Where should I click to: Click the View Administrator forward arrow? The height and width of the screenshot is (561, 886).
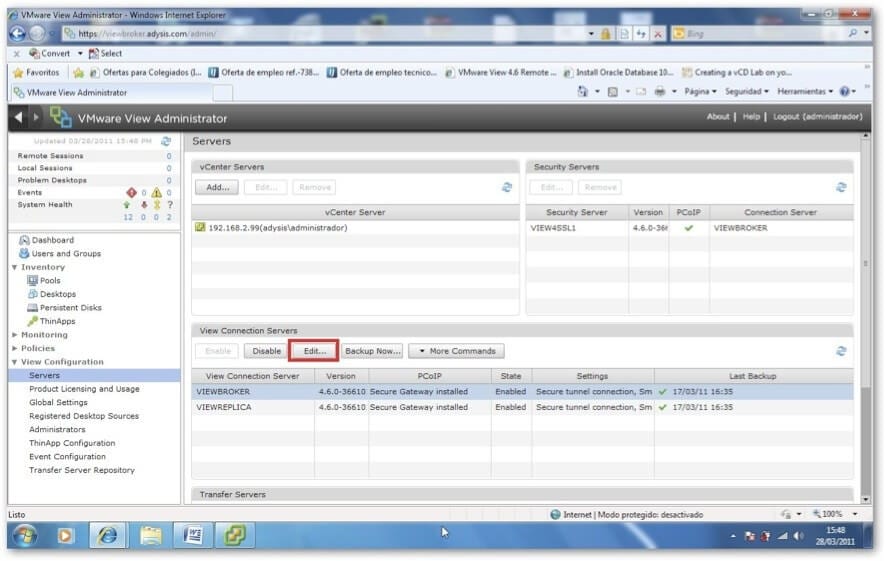(36, 117)
